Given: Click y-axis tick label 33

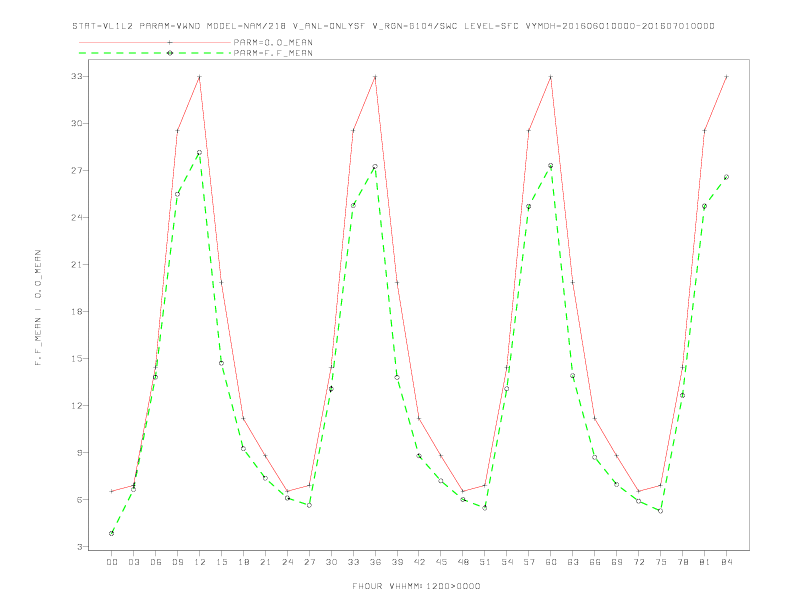Looking at the screenshot, I should coord(77,77).
